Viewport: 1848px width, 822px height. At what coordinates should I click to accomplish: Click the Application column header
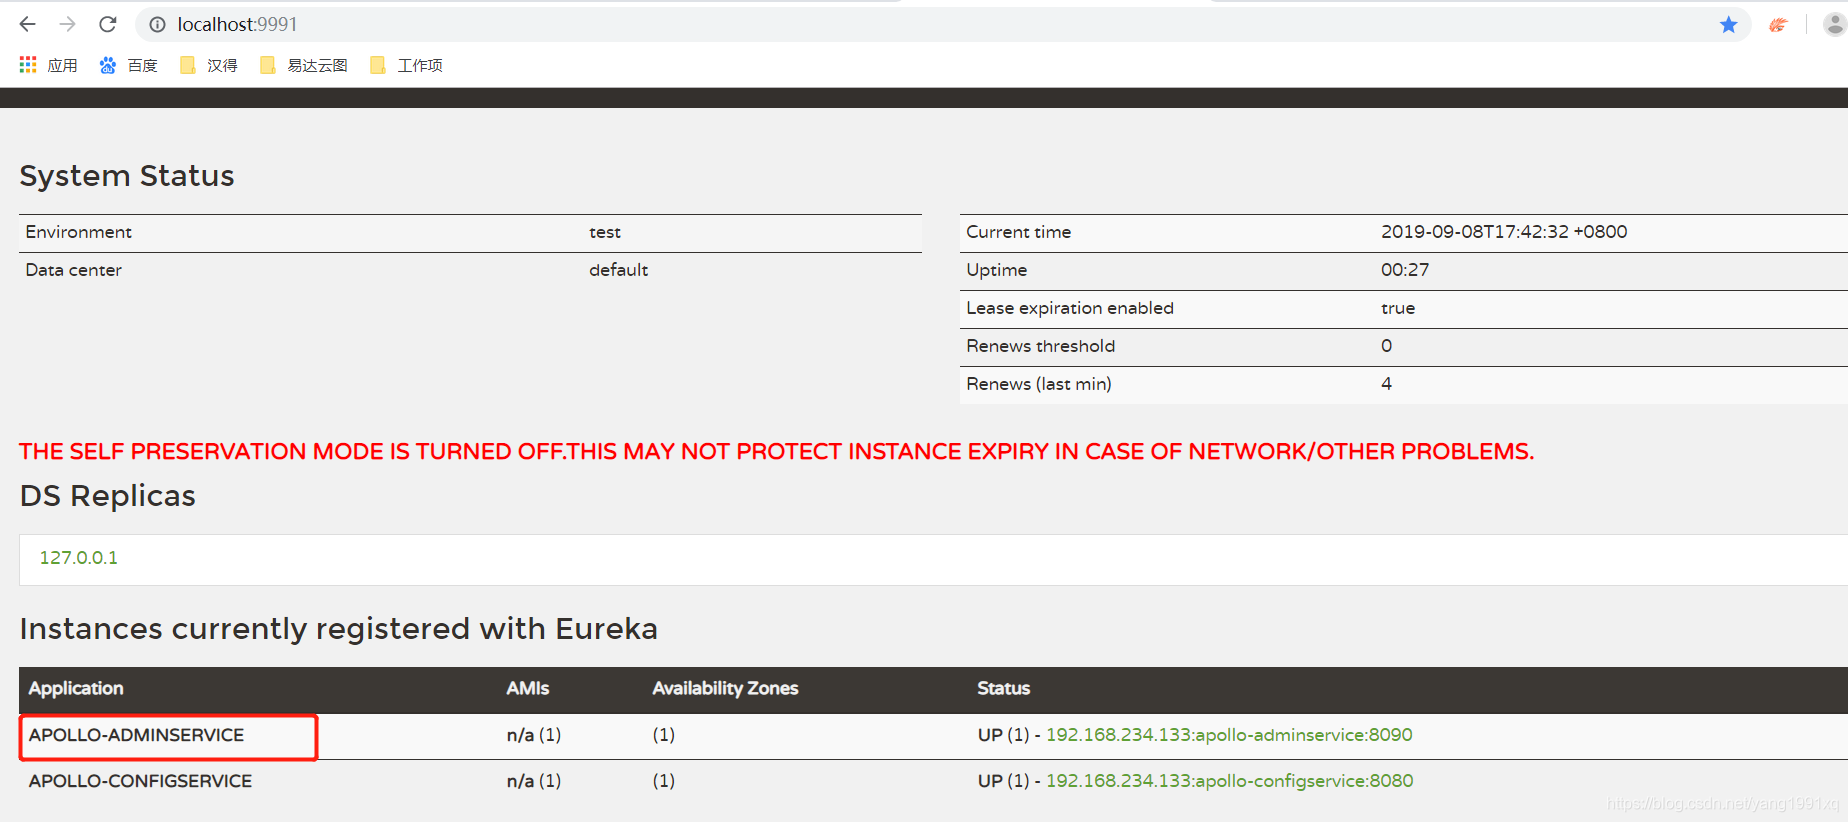pyautogui.click(x=76, y=688)
